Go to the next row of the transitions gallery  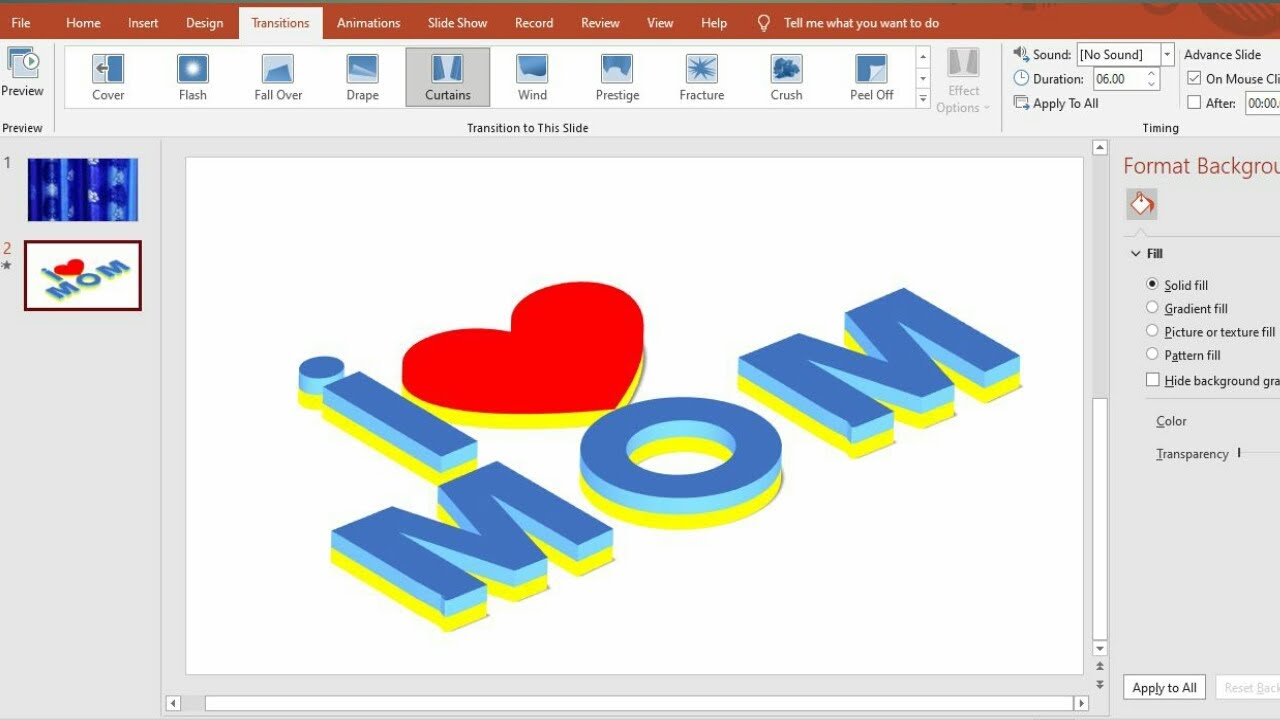923,78
